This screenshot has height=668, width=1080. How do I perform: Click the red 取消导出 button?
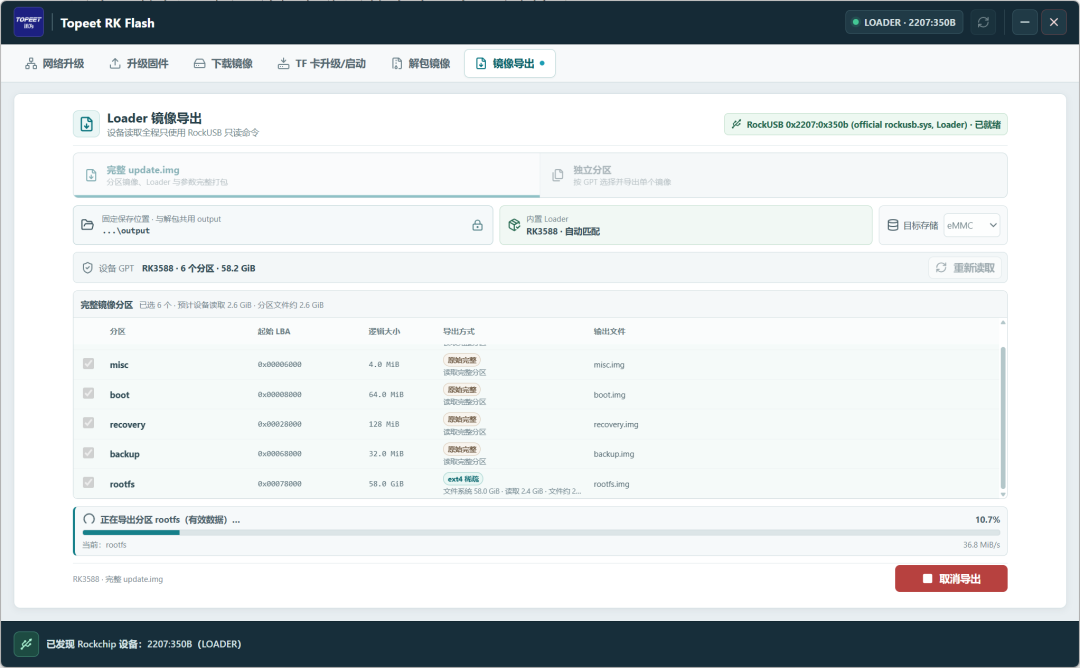pyautogui.click(x=951, y=578)
